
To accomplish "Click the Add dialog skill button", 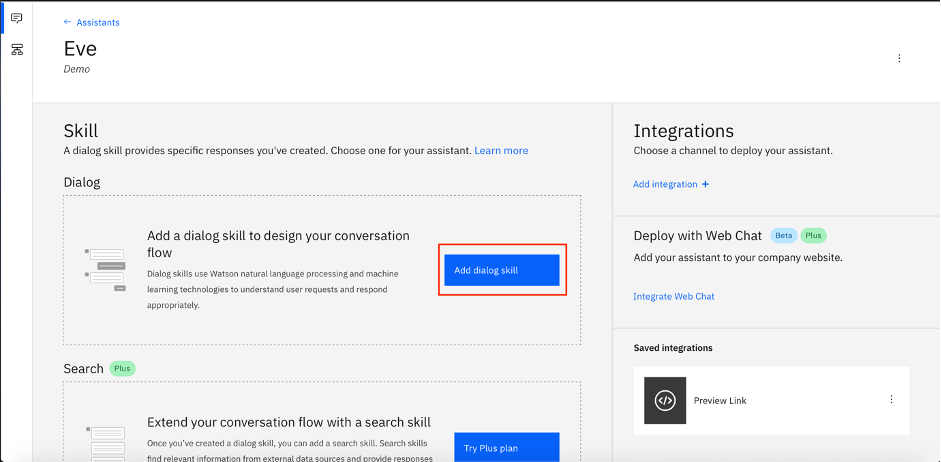I will pos(501,270).
